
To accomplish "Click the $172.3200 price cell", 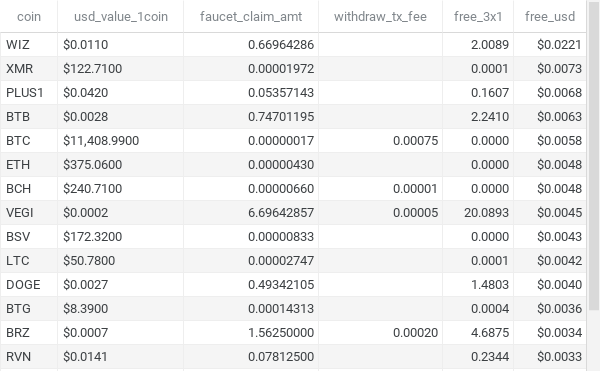I will (x=121, y=237).
